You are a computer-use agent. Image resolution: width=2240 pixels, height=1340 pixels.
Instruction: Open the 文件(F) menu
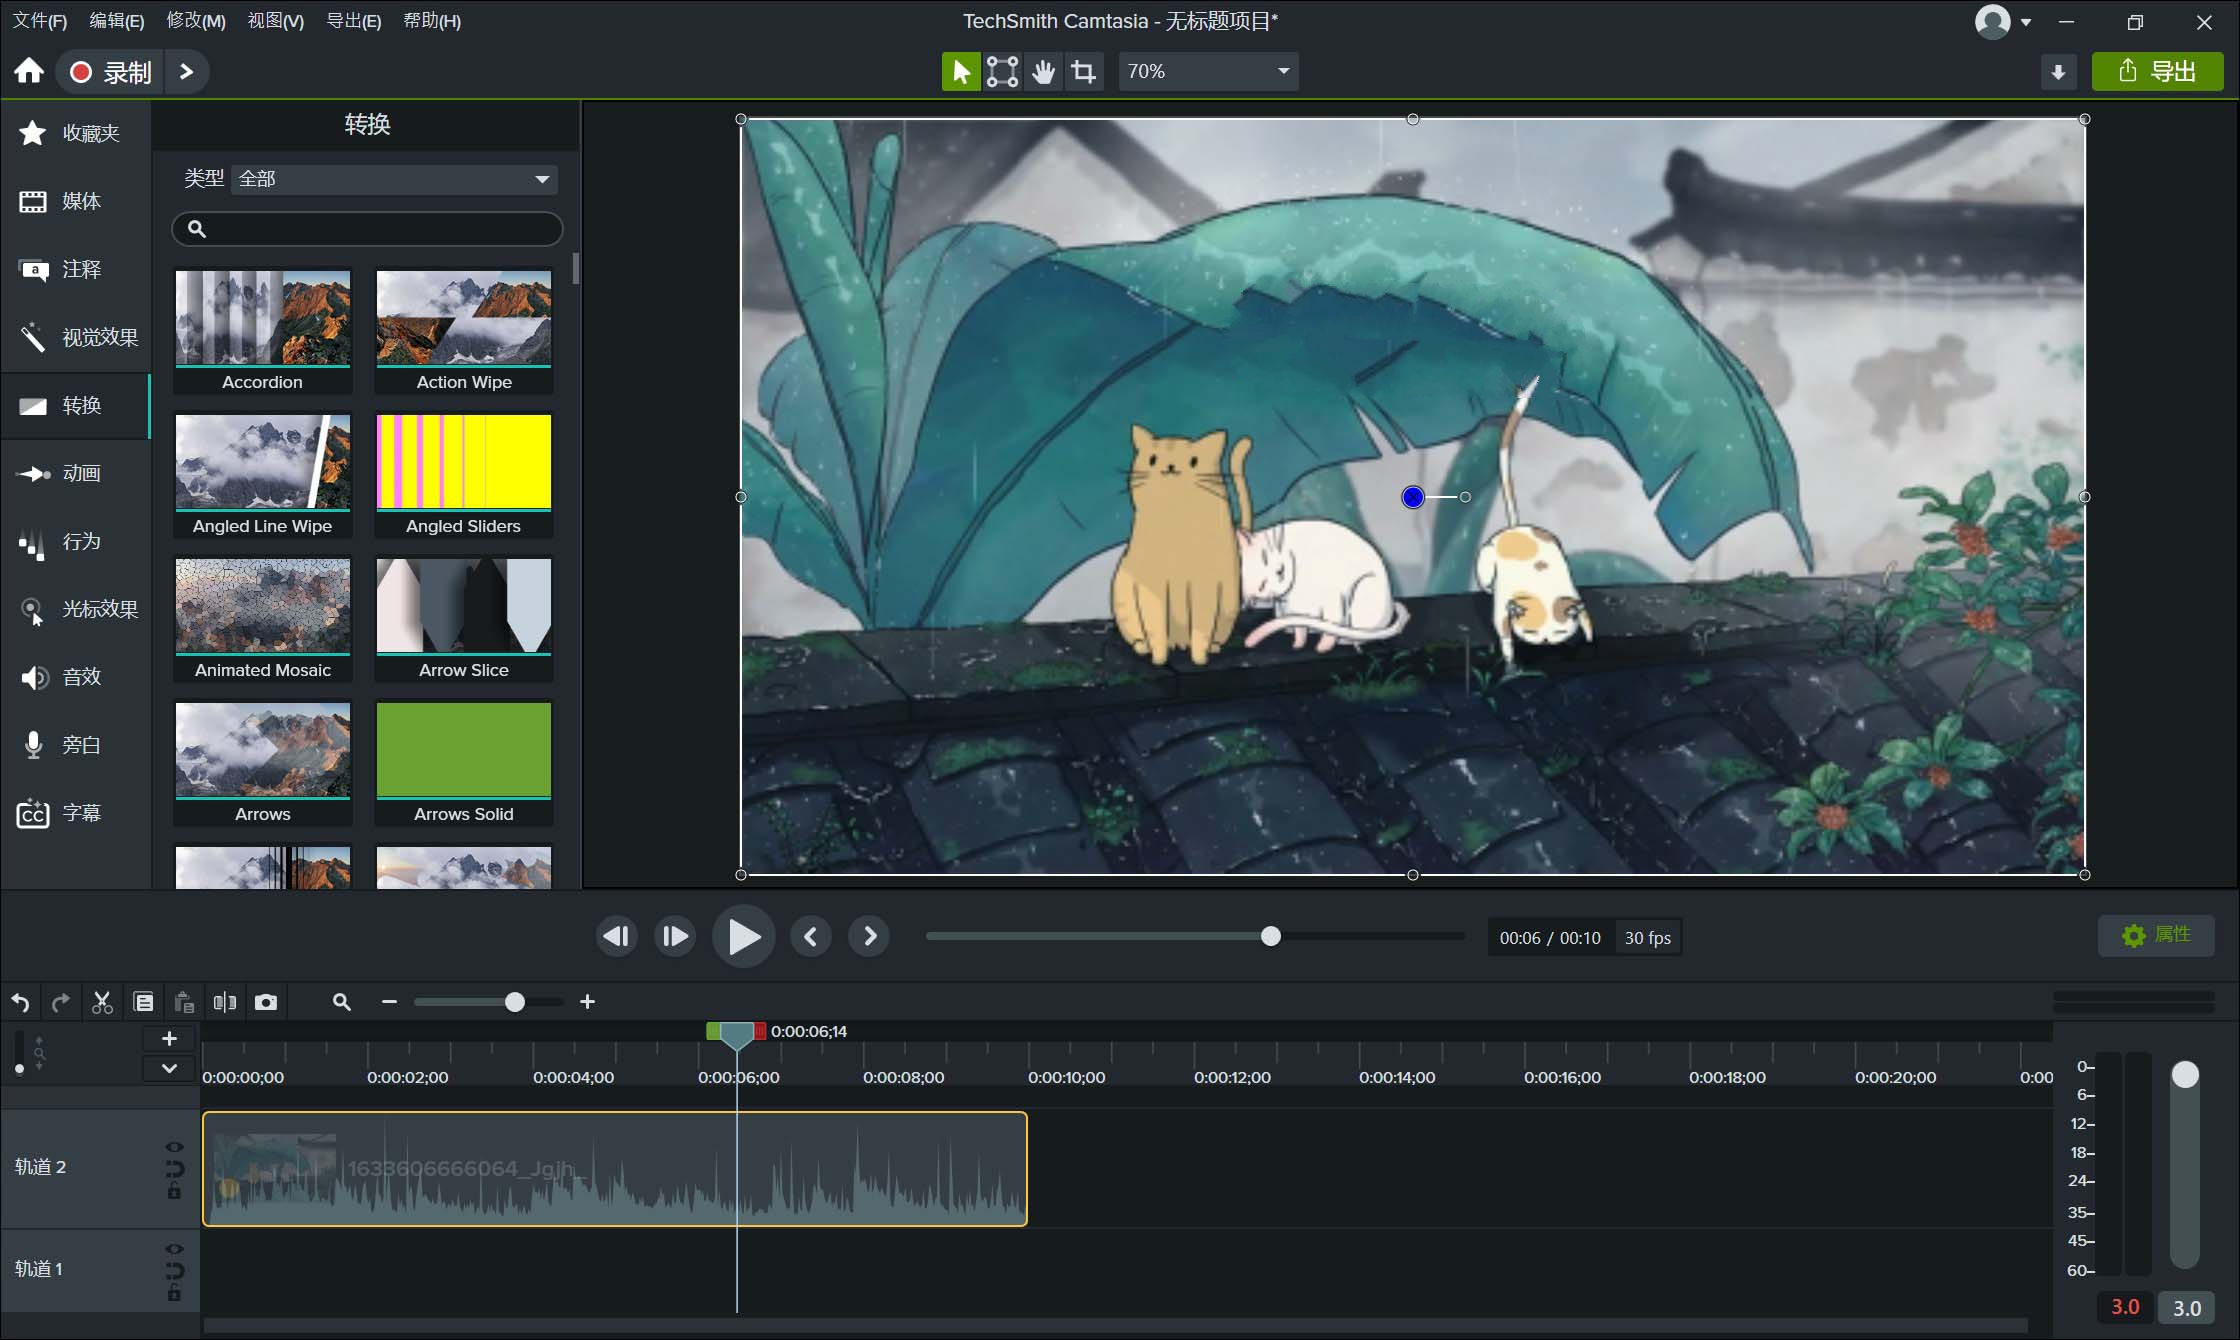40,21
